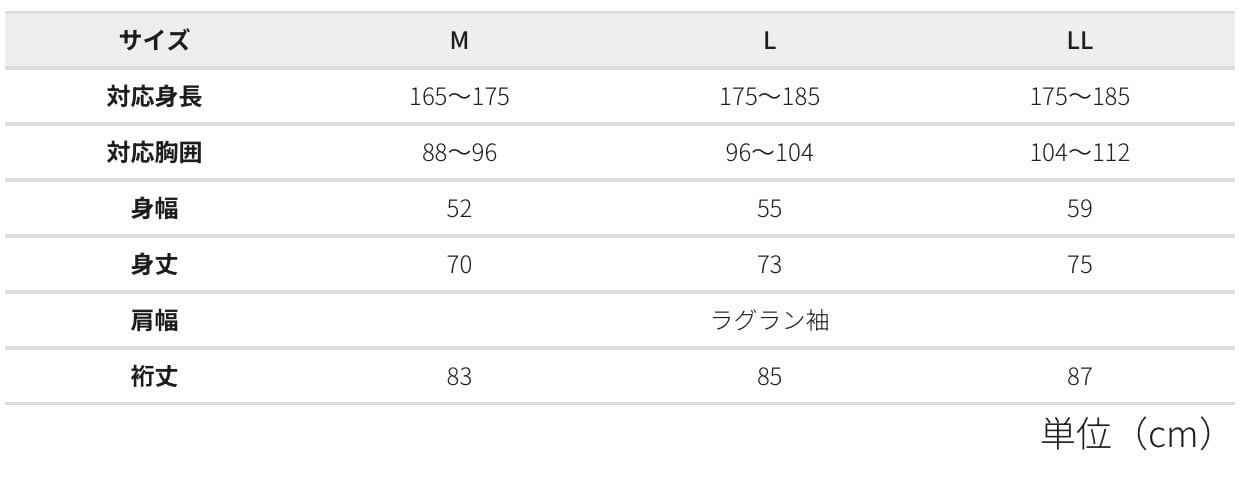Screen dimensions: 1240x495
Task: Click the ラグラン袖 cell
Action: (769, 321)
